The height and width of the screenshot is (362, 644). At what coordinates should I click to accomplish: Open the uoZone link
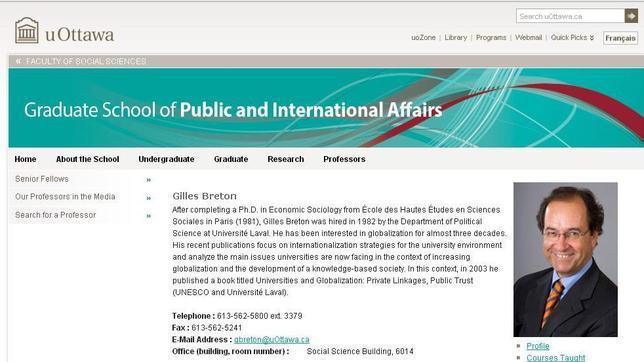(423, 37)
